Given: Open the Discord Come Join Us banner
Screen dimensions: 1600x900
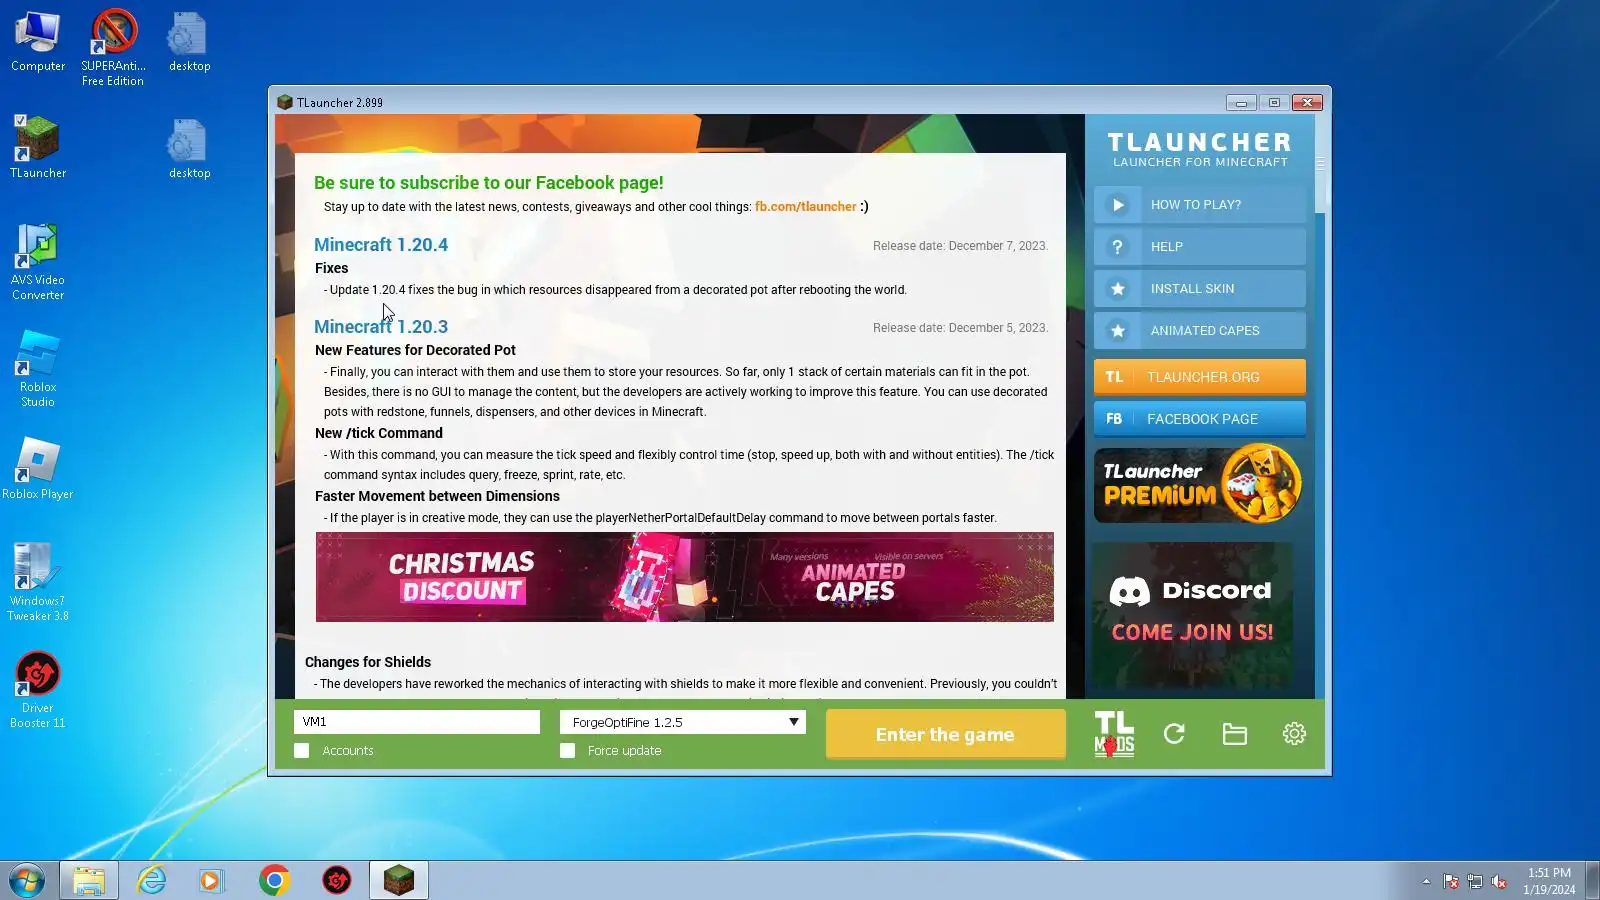Looking at the screenshot, I should 1193,614.
